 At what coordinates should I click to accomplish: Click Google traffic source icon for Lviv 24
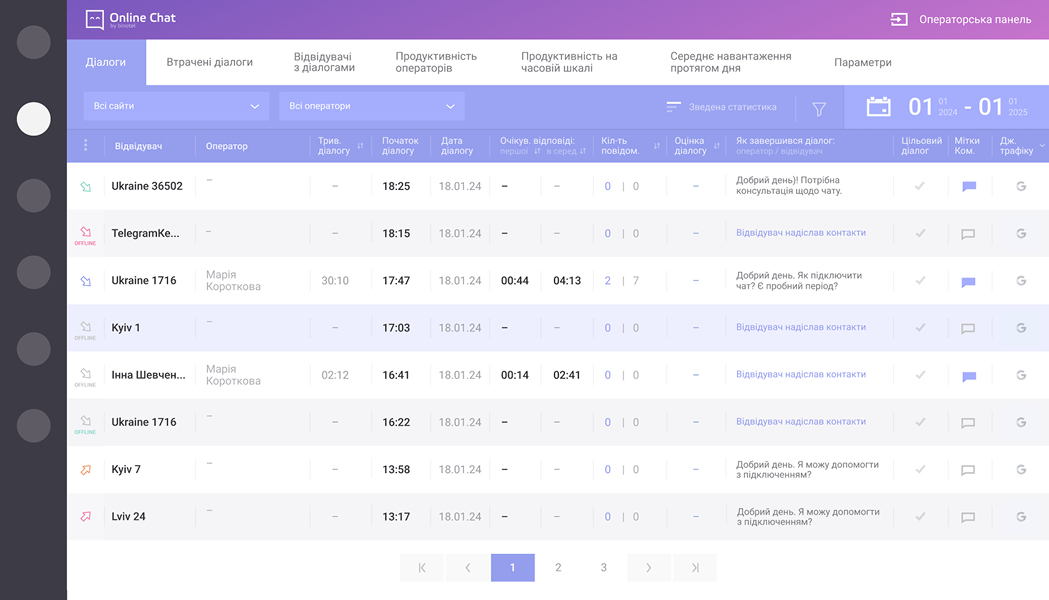(x=1021, y=517)
